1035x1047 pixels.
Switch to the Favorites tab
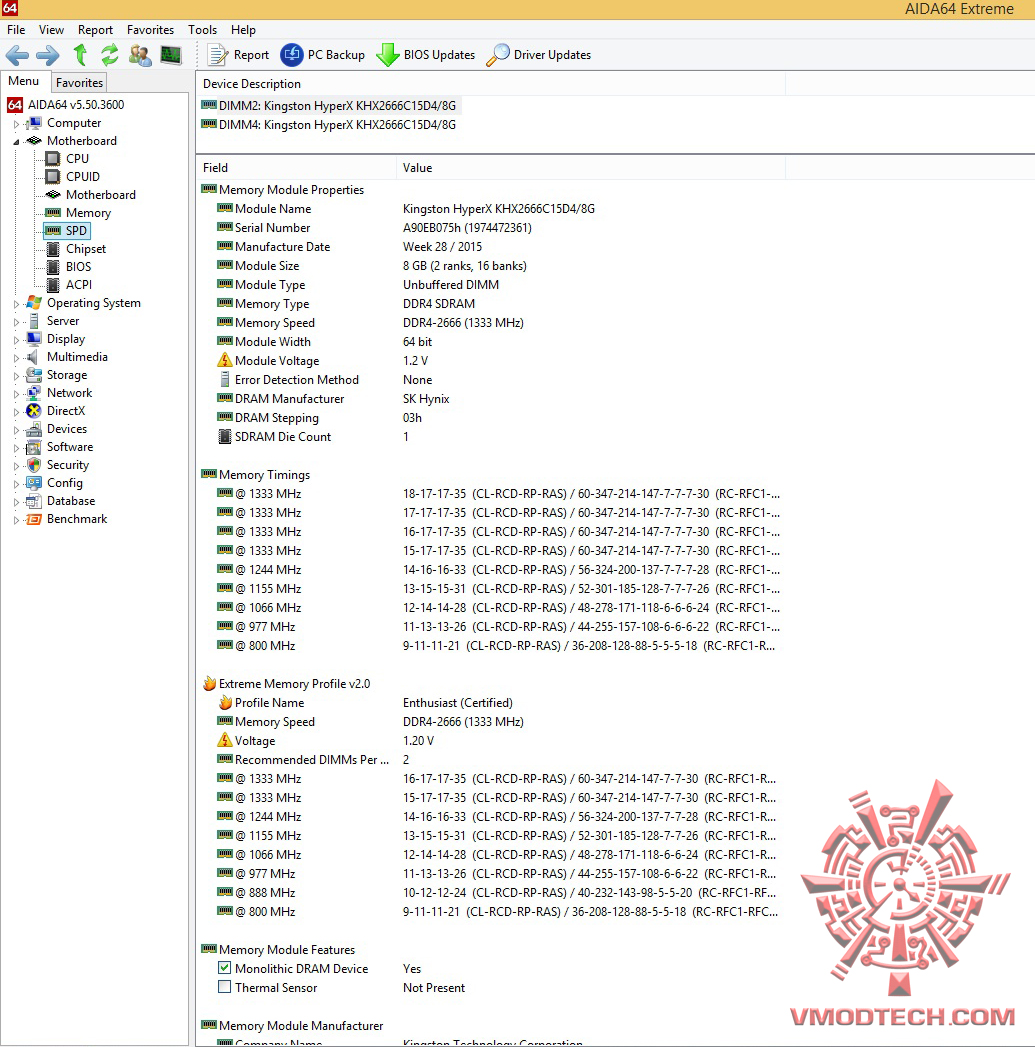pos(79,83)
